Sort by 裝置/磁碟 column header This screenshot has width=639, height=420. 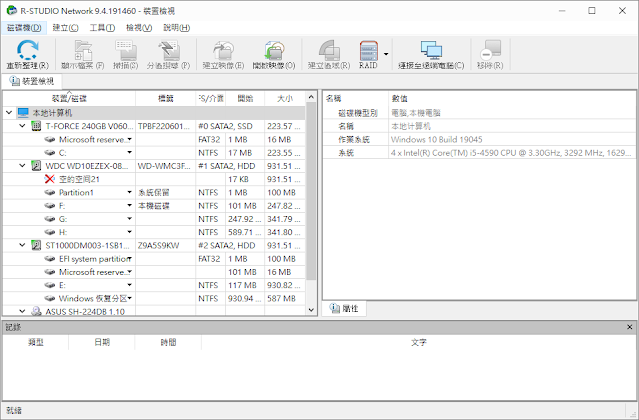pyautogui.click(x=69, y=98)
